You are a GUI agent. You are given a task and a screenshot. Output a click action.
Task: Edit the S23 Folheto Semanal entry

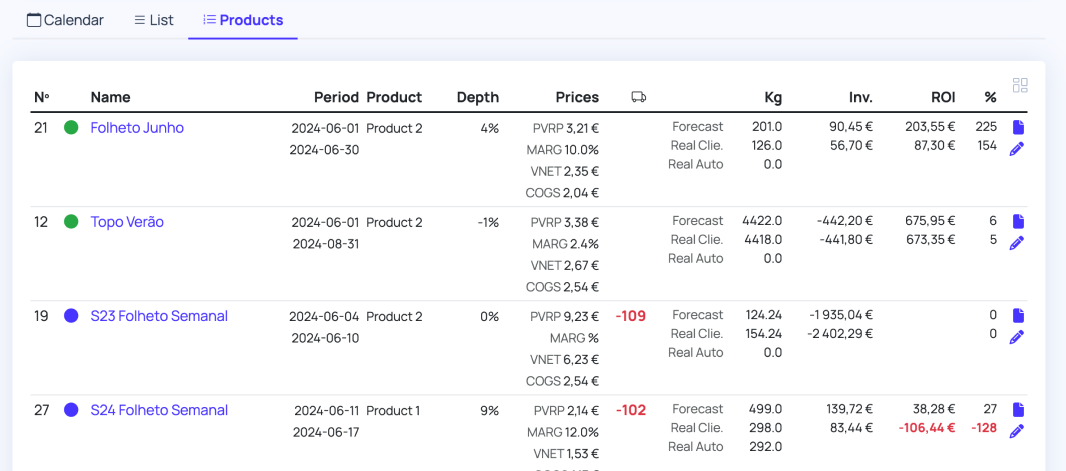1017,337
